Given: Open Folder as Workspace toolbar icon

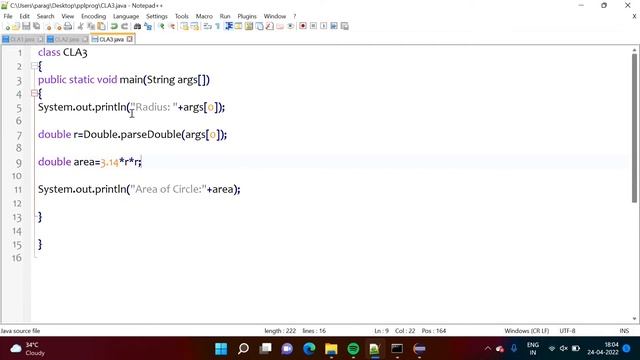Looking at the screenshot, I should pos(280,27).
